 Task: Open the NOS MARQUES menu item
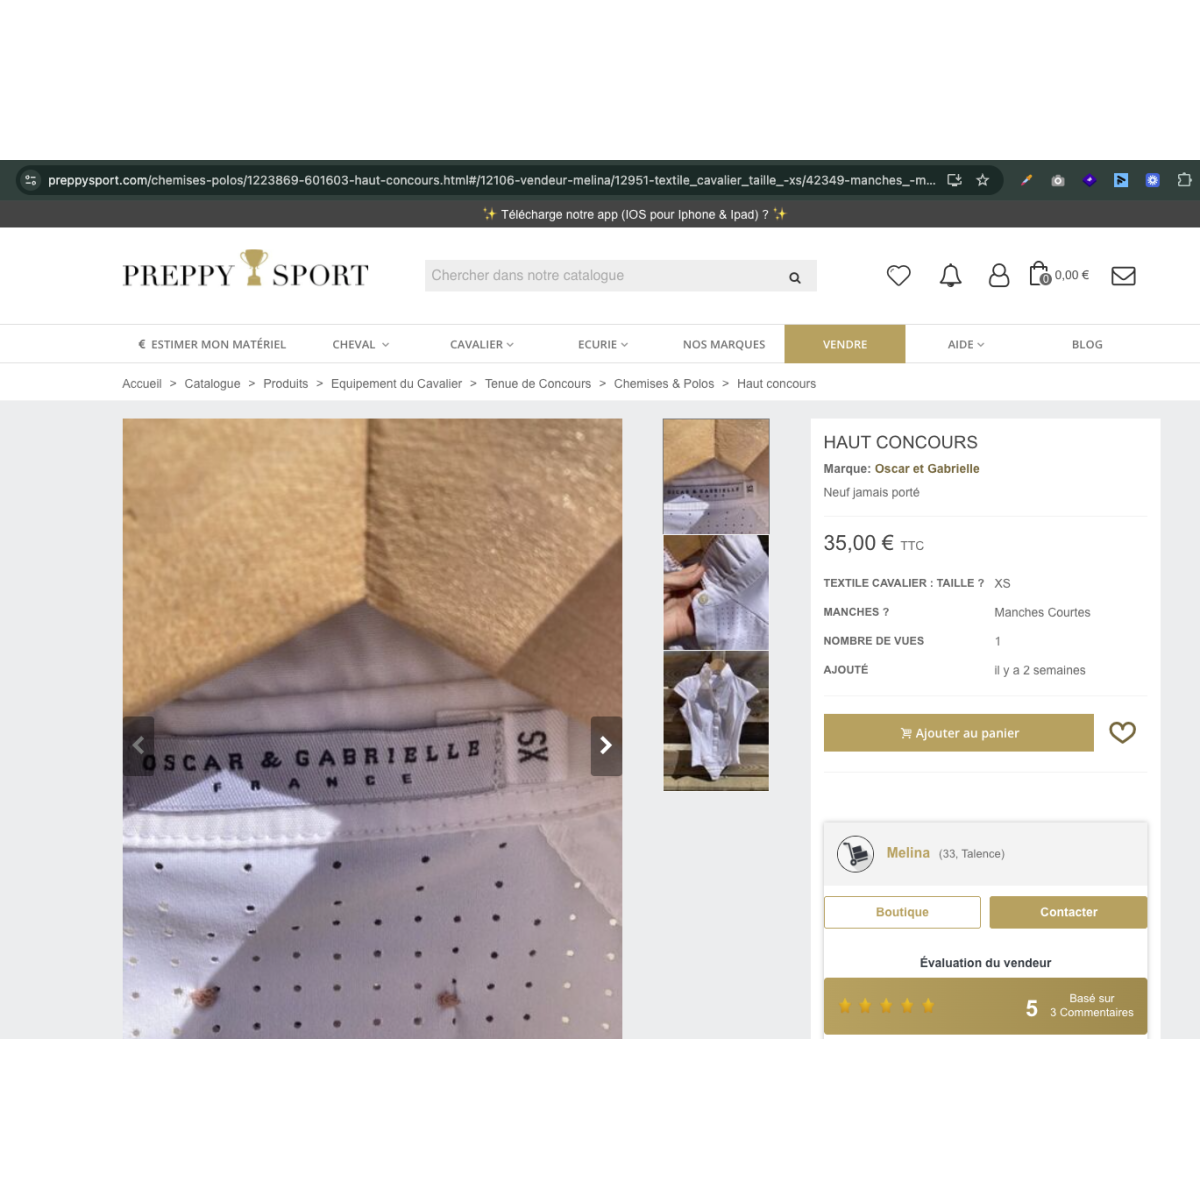point(724,344)
